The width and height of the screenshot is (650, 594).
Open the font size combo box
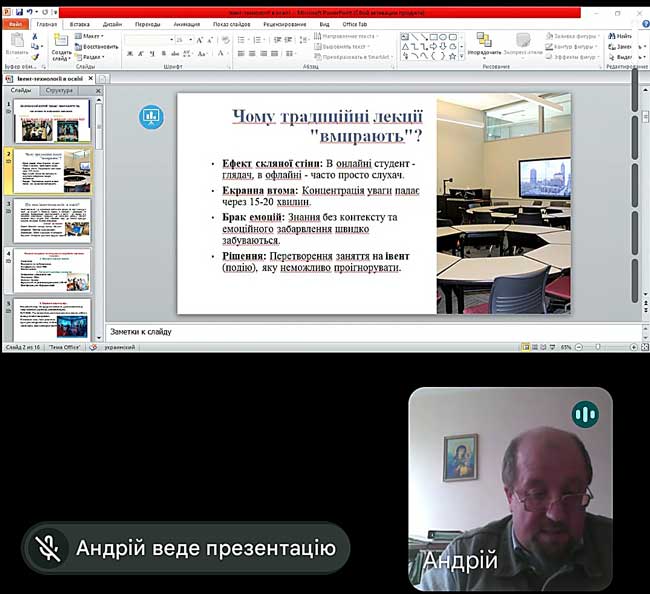[182, 39]
